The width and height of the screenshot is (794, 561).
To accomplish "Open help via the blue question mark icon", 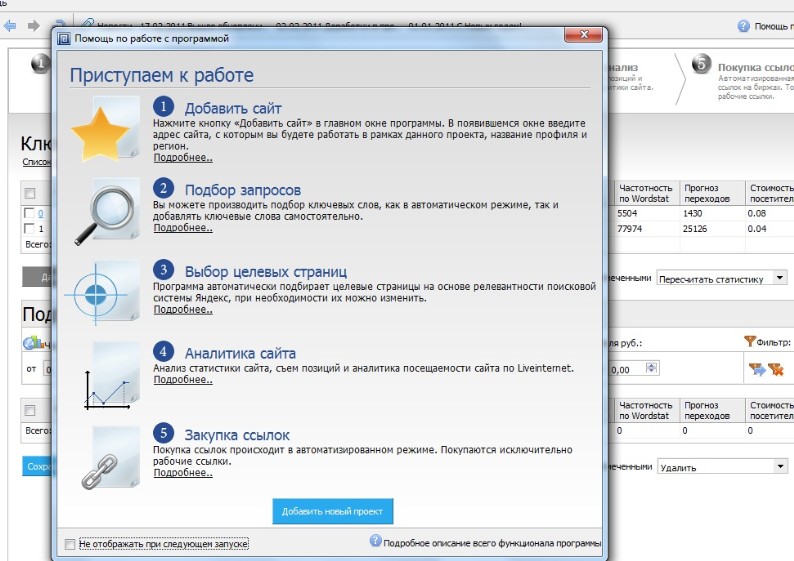I will pyautogui.click(x=743, y=26).
